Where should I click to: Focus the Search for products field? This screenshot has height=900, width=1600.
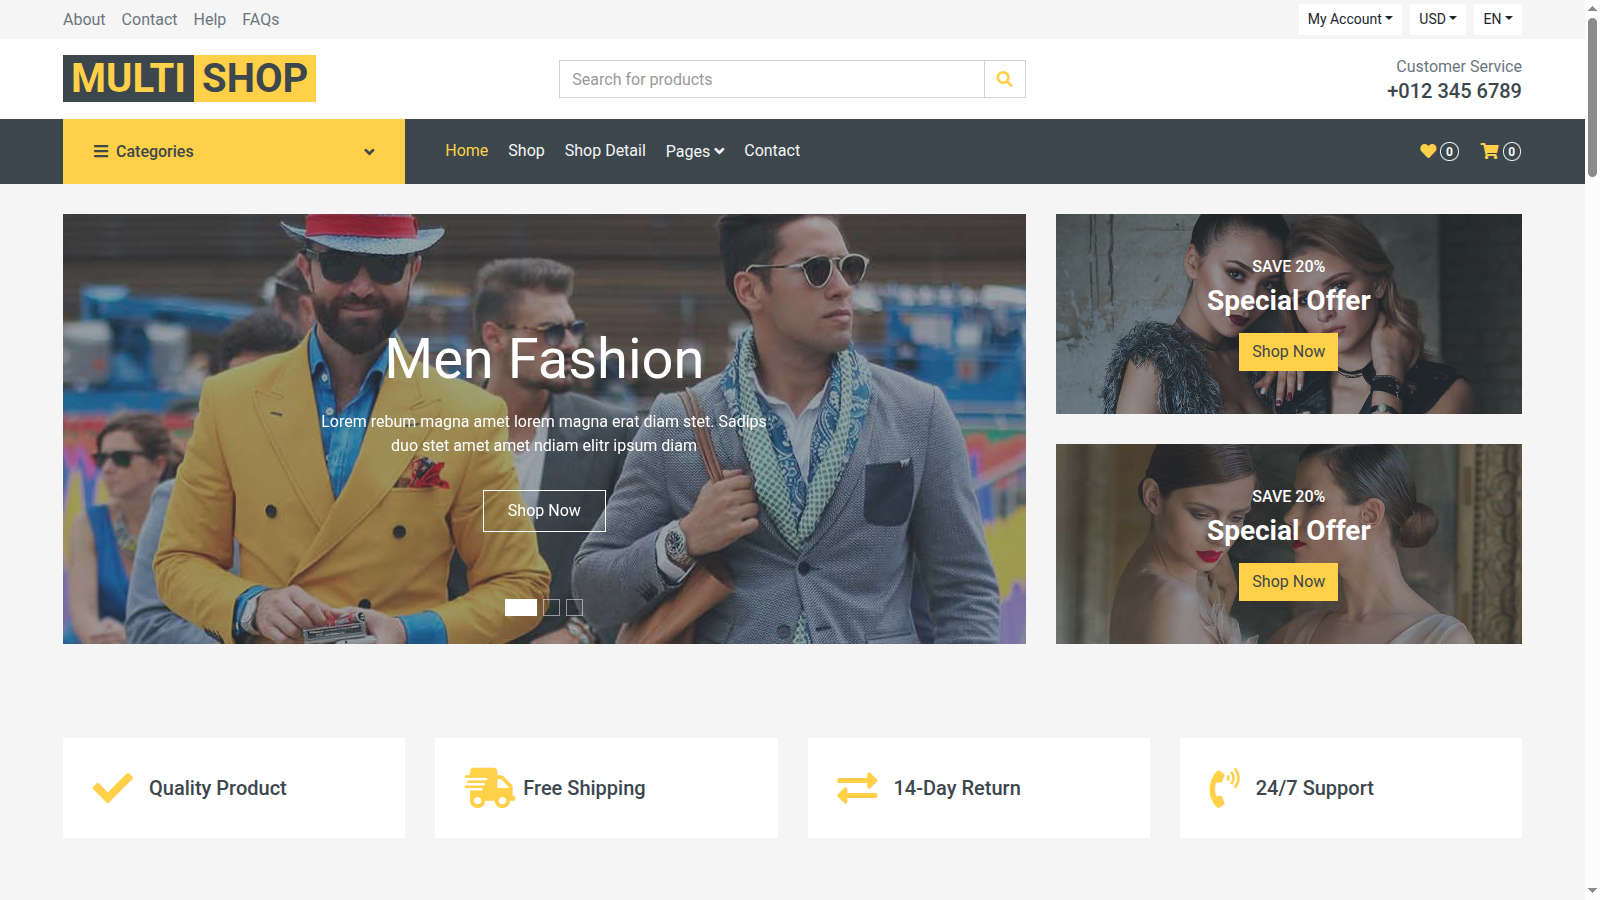tap(771, 79)
